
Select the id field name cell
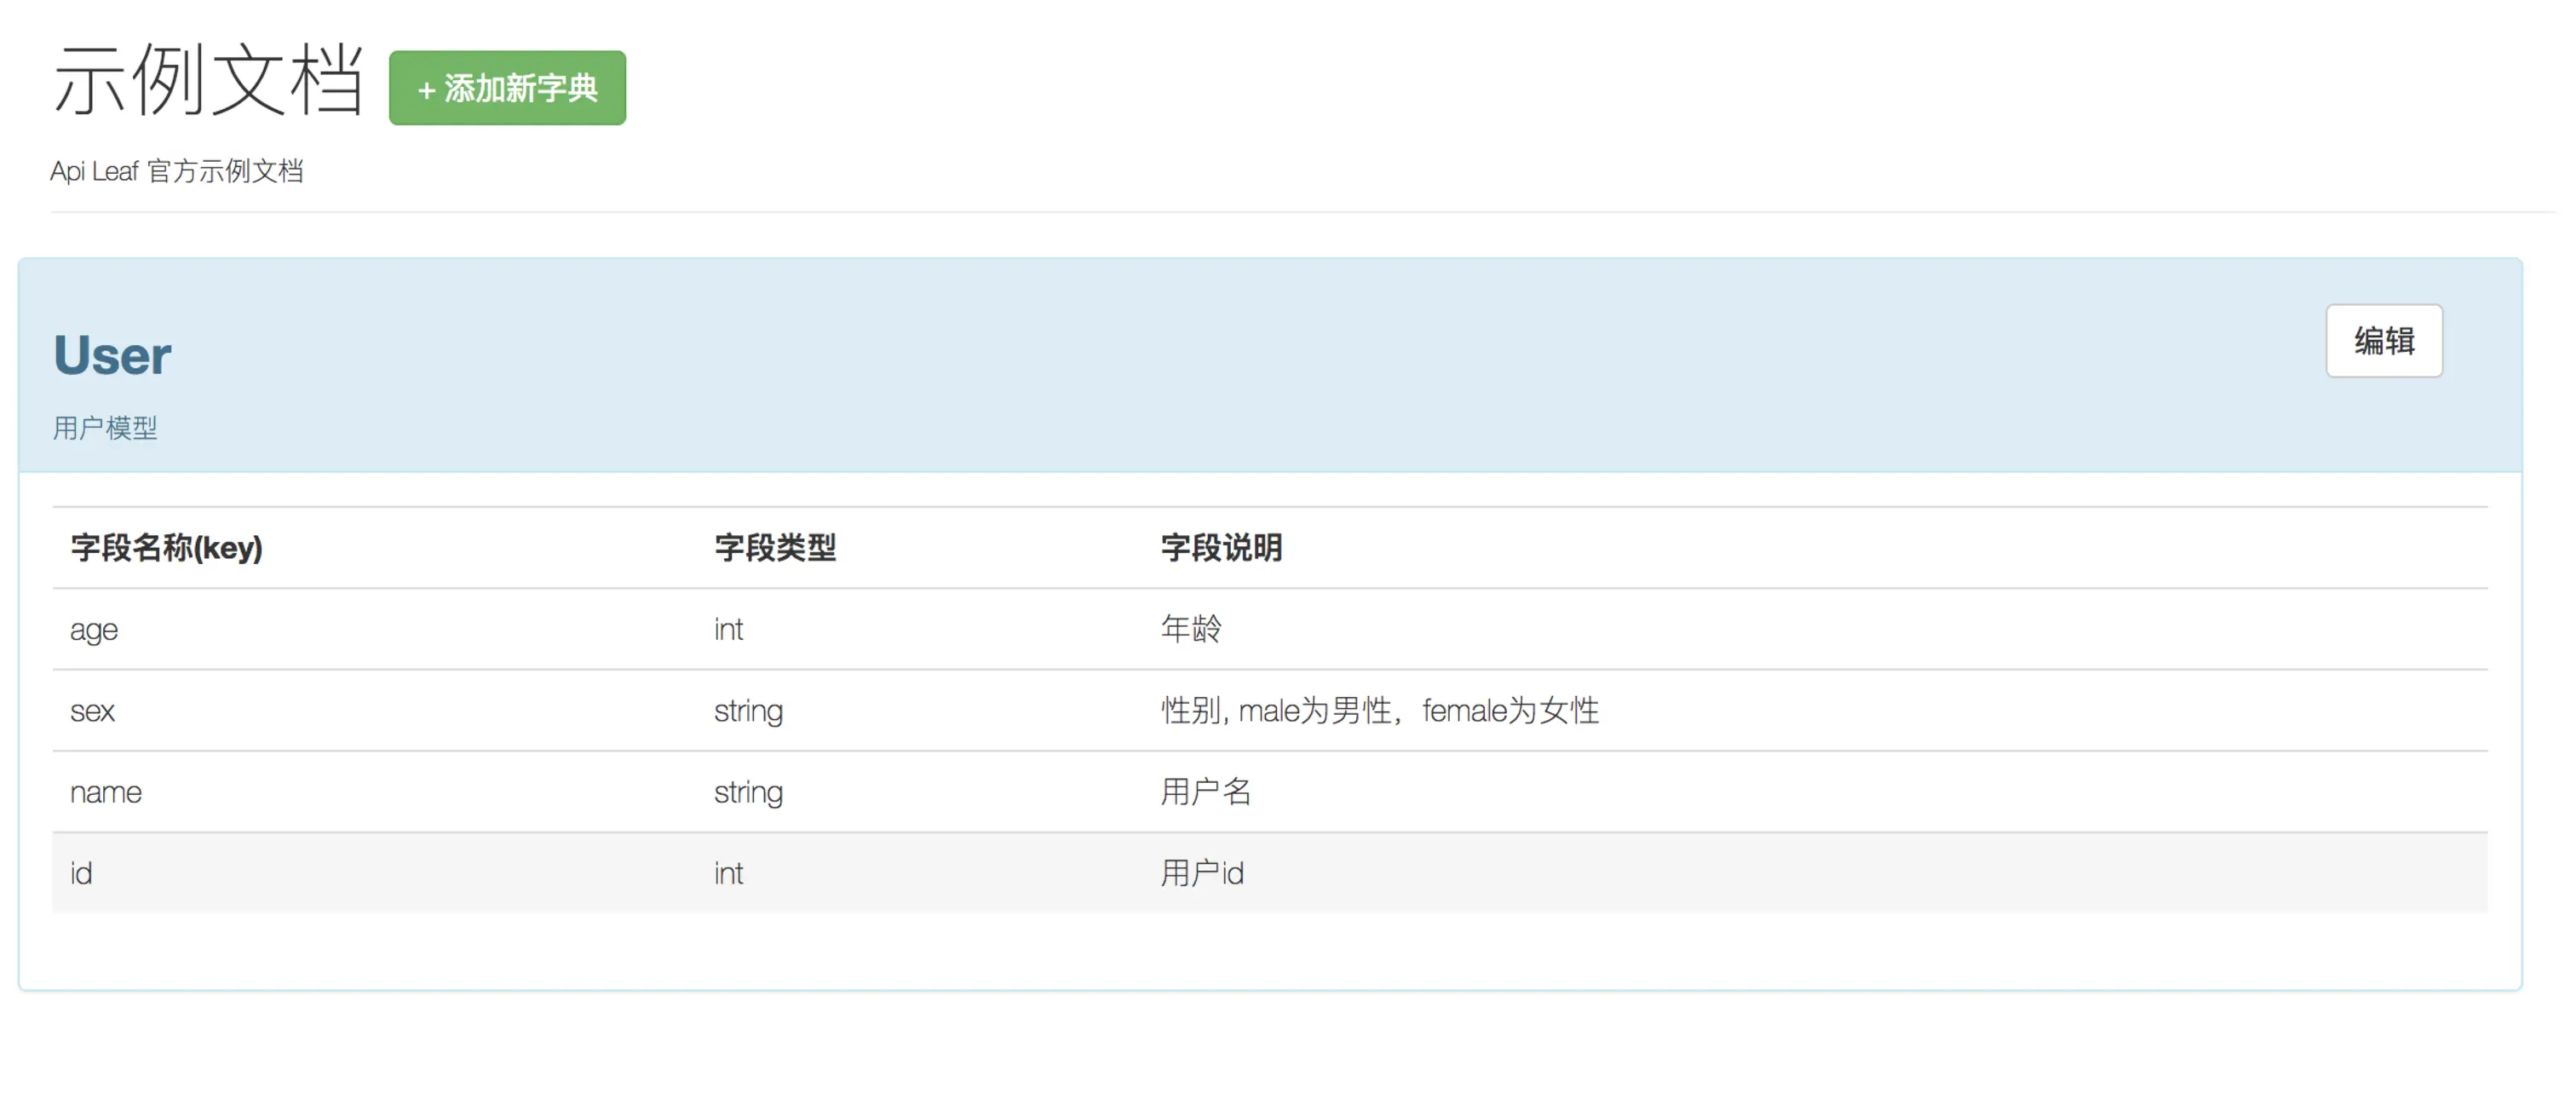click(81, 874)
